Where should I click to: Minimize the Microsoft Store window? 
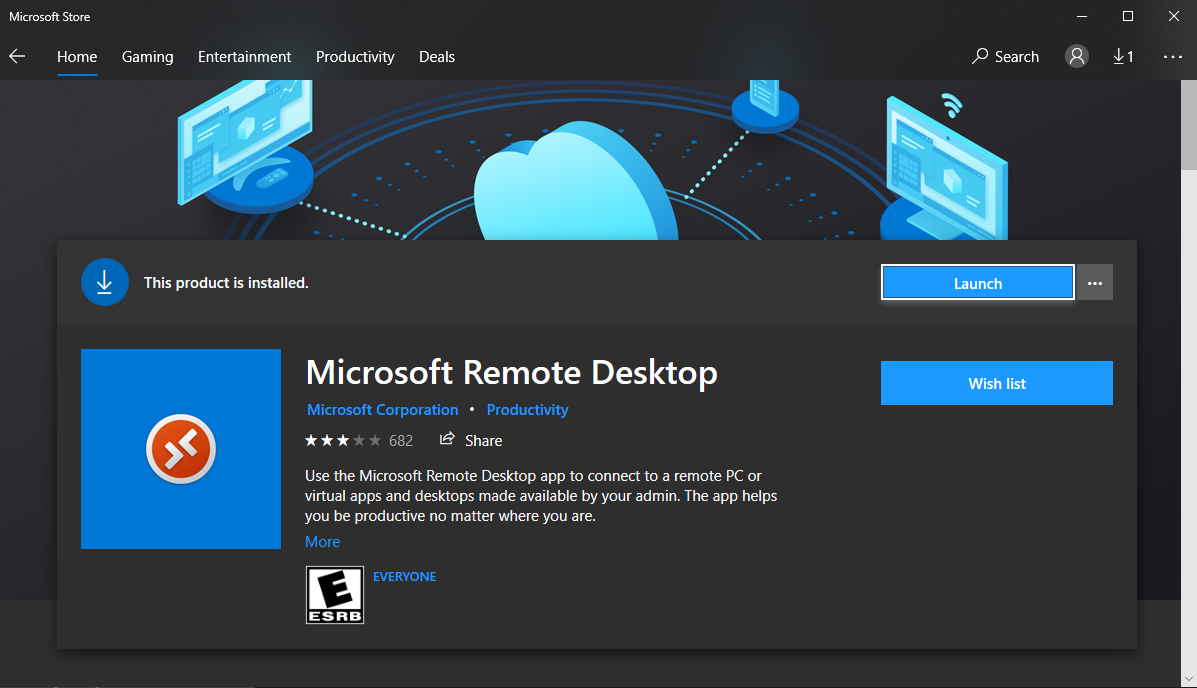1082,16
